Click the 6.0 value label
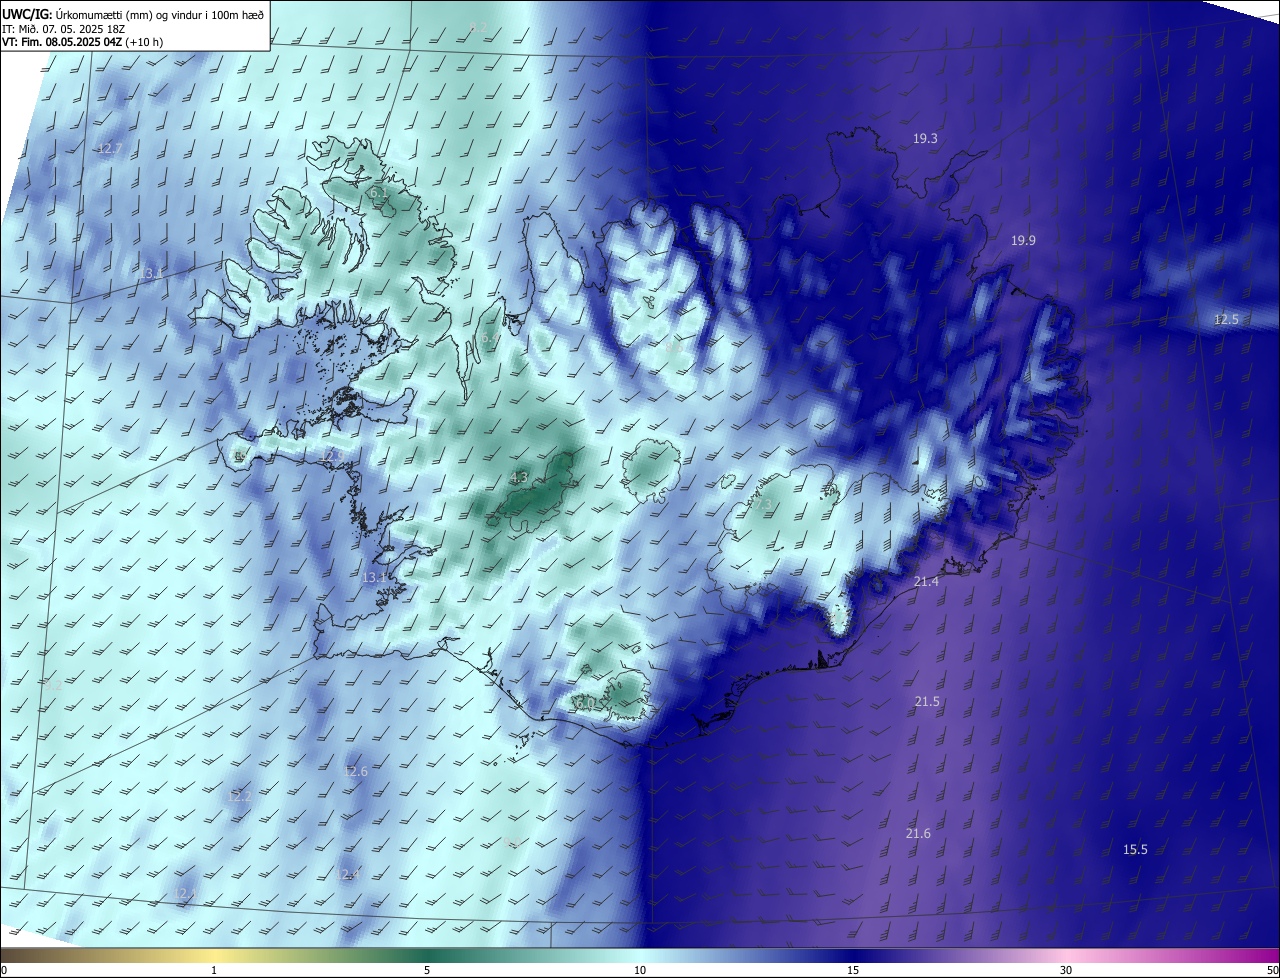The width and height of the screenshot is (1280, 978). pos(585,704)
